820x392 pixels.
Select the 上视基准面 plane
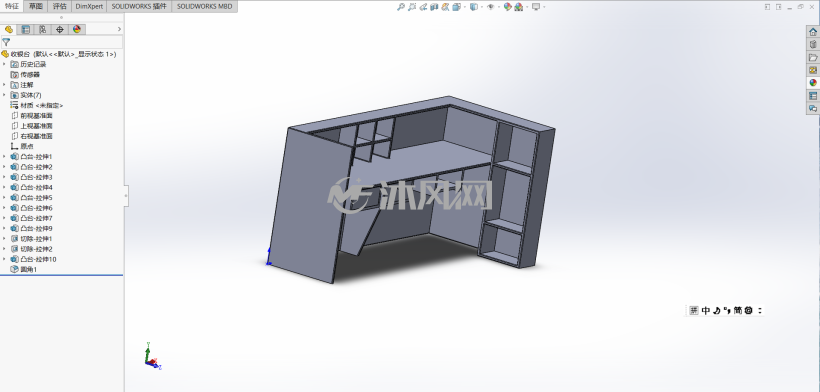[x=31, y=126]
